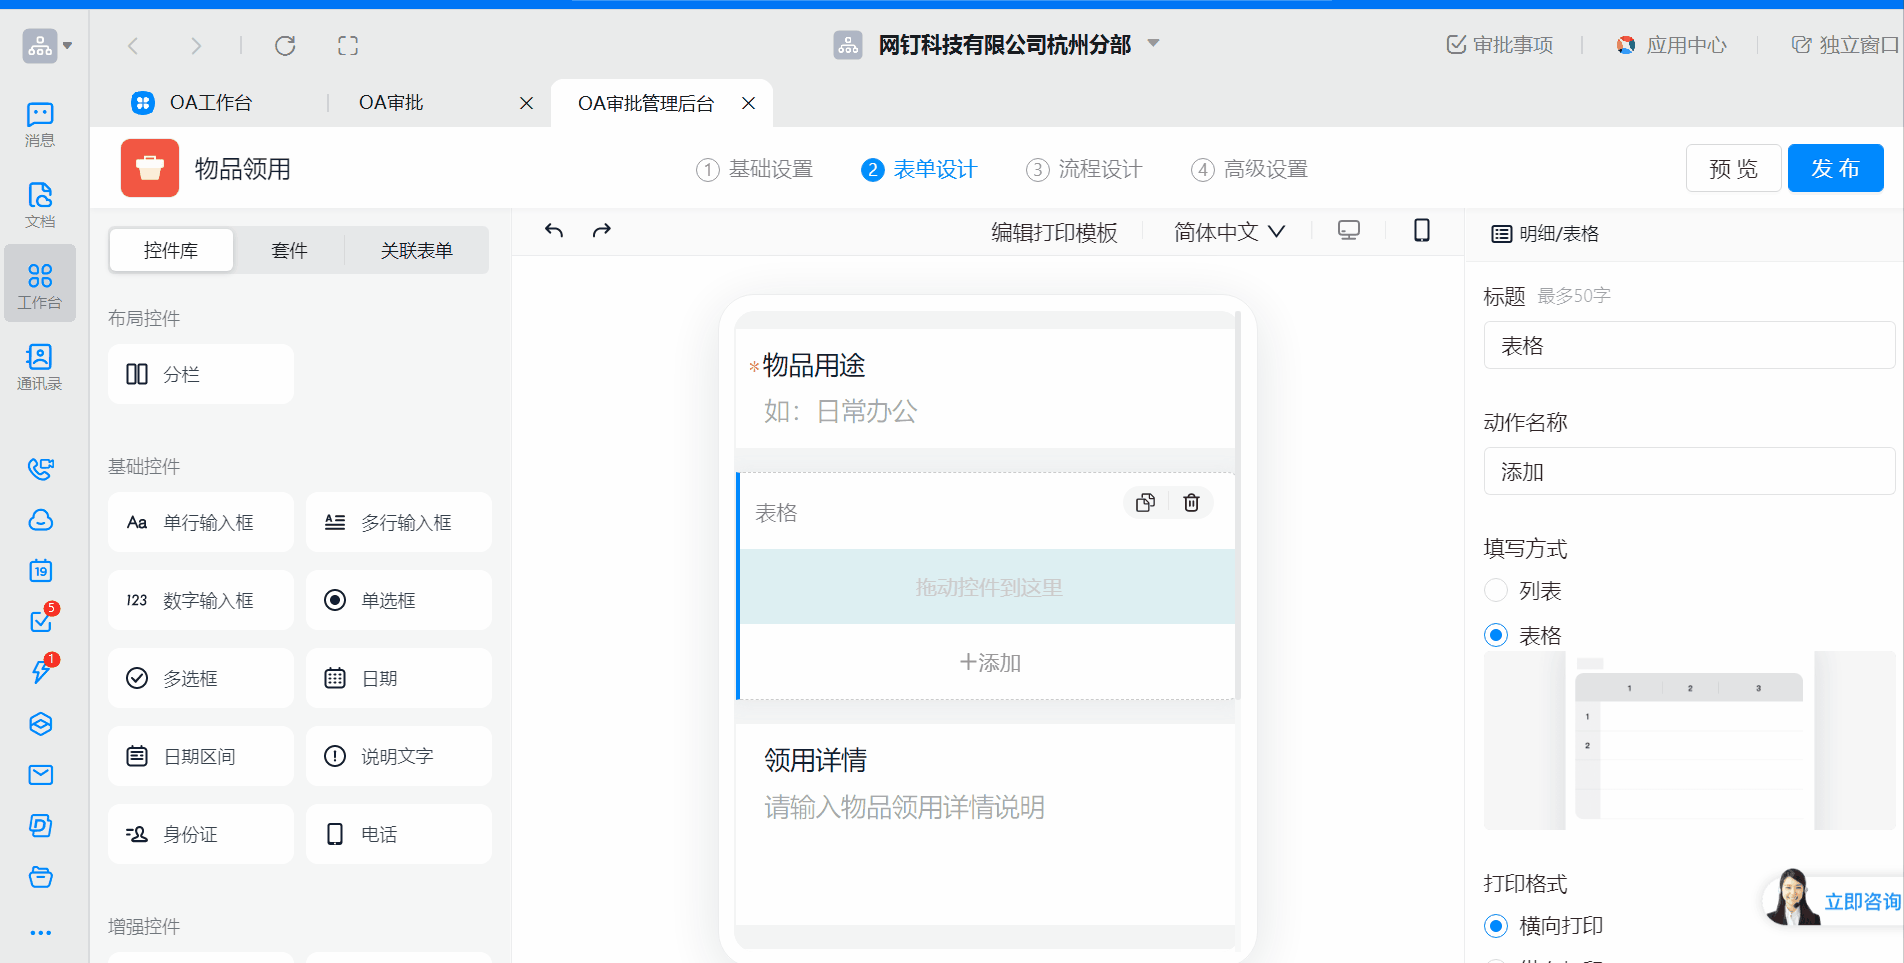The height and width of the screenshot is (963, 1904).
Task: Open 审批事项 in the top bar
Action: [1500, 45]
